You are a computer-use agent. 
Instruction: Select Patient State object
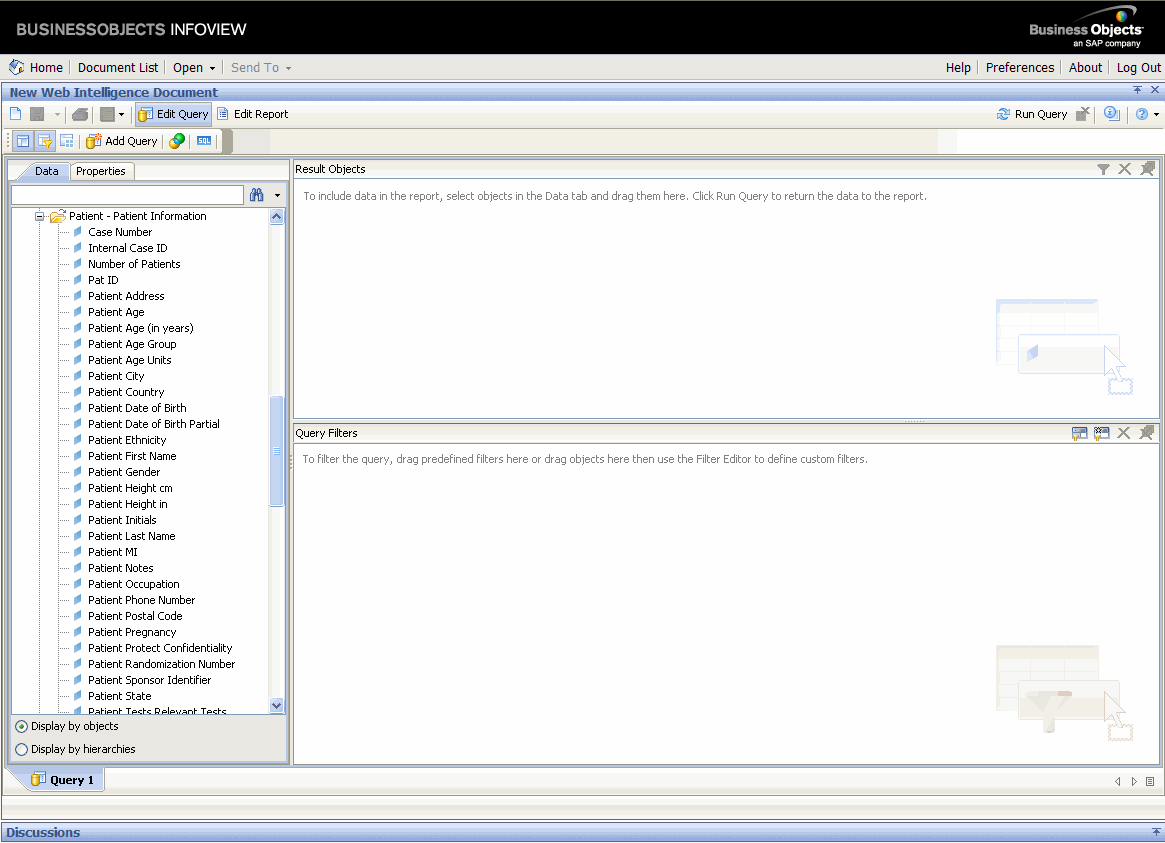120,697
